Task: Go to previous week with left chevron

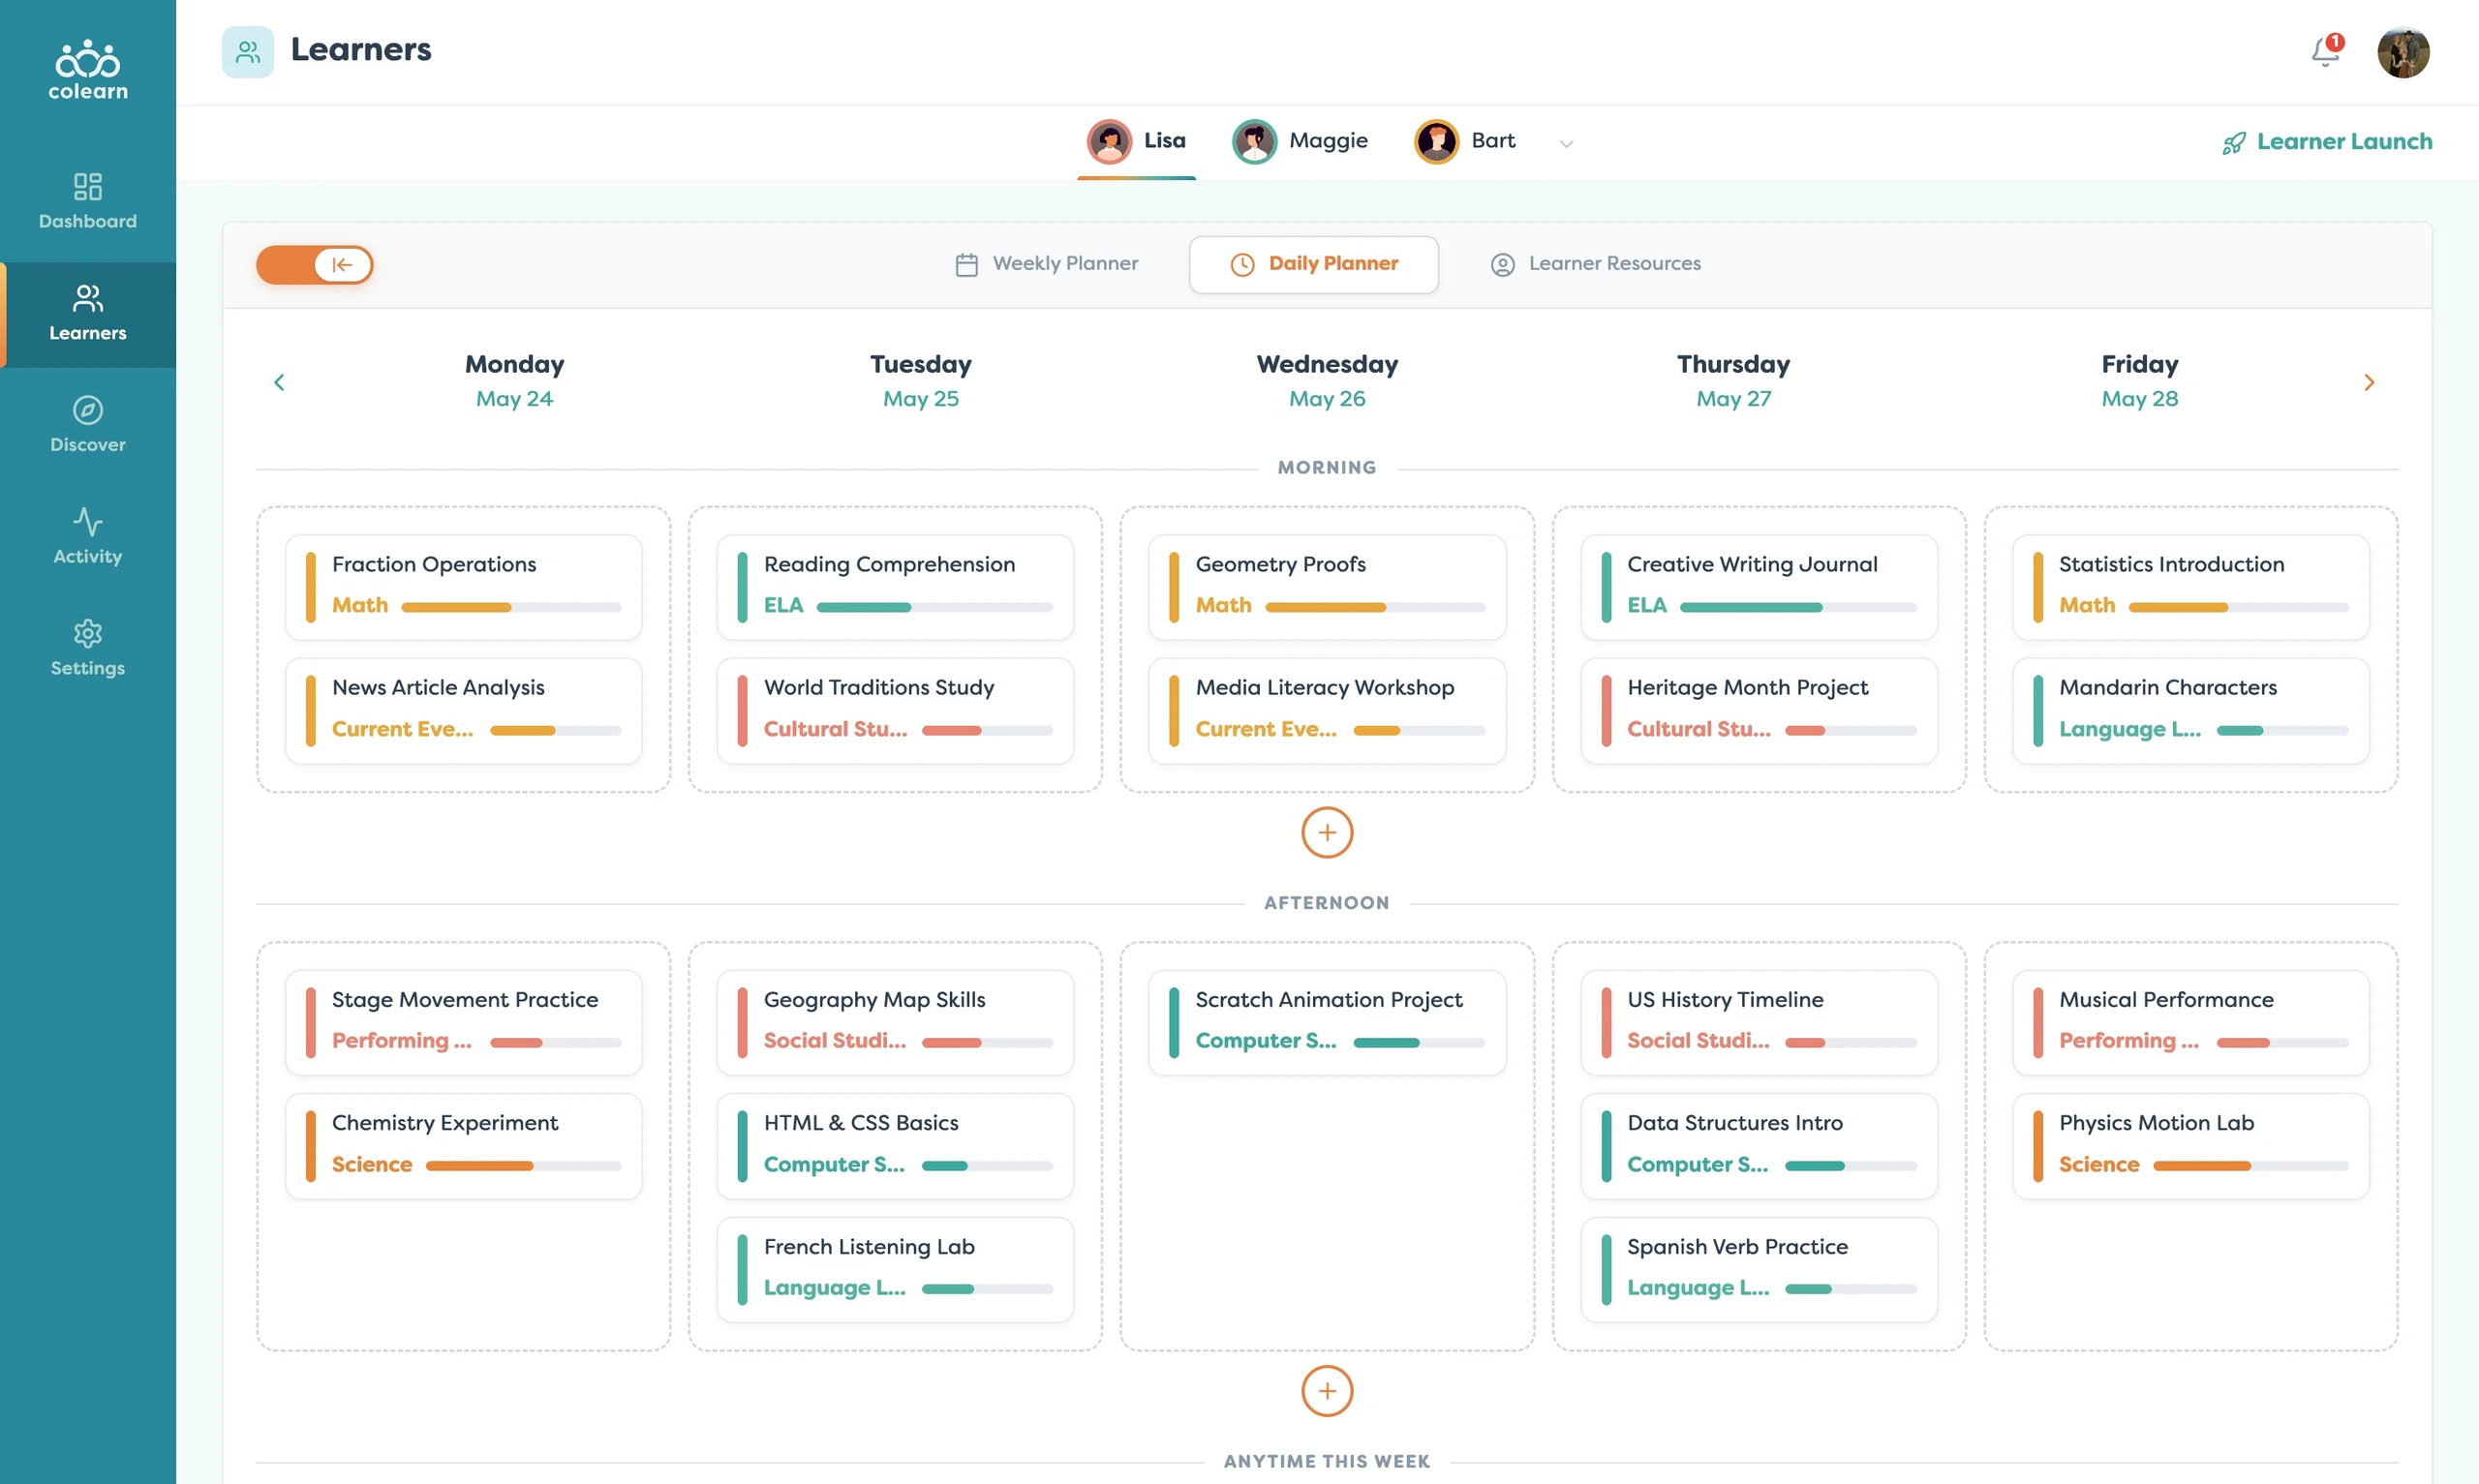Action: click(x=279, y=382)
